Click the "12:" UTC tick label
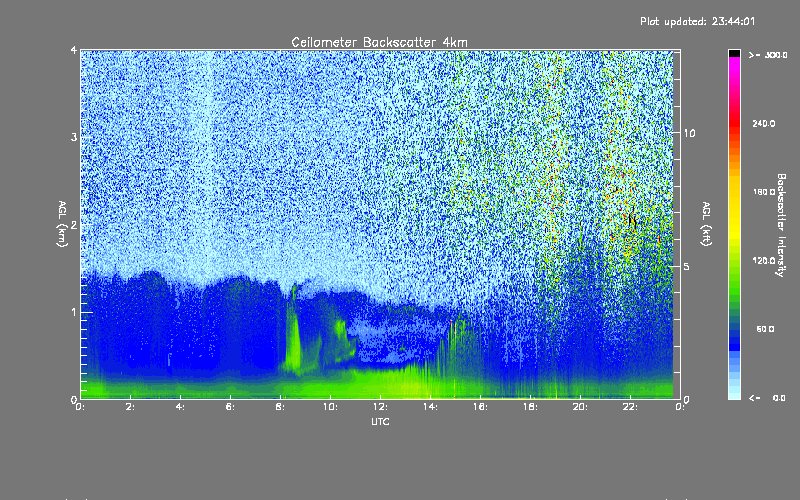 pyautogui.click(x=380, y=407)
